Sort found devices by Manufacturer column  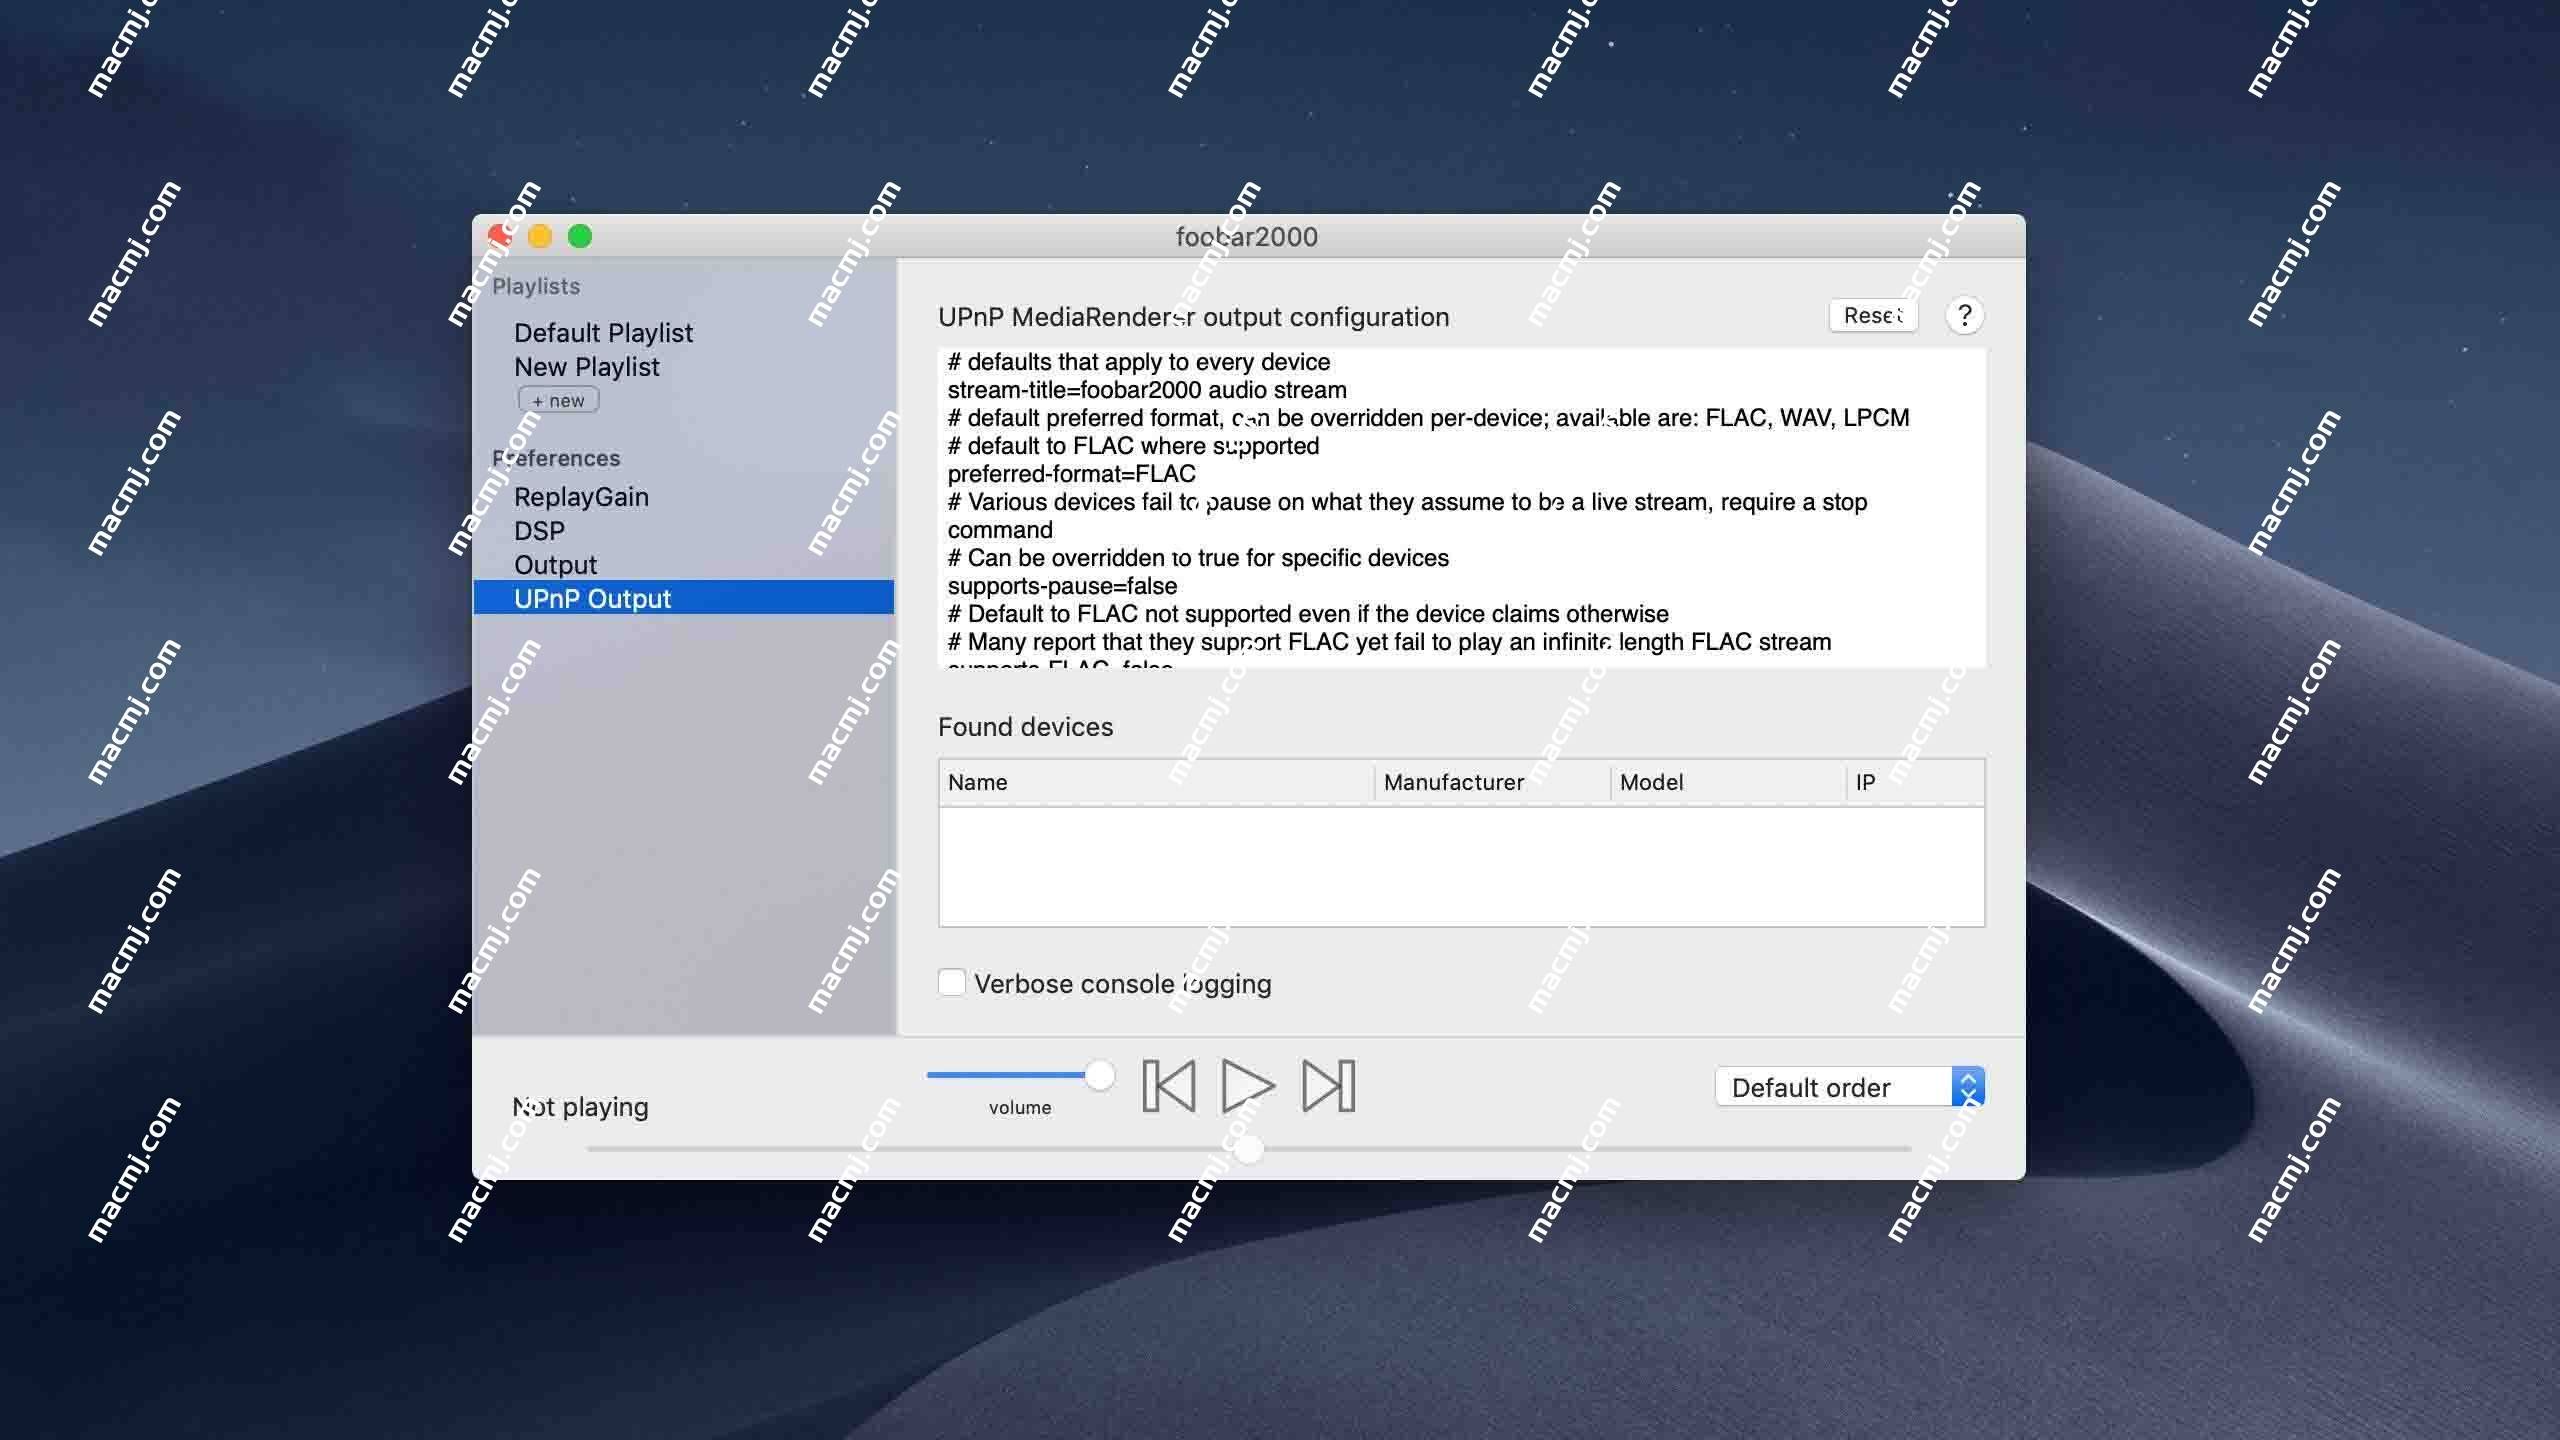click(x=1492, y=782)
